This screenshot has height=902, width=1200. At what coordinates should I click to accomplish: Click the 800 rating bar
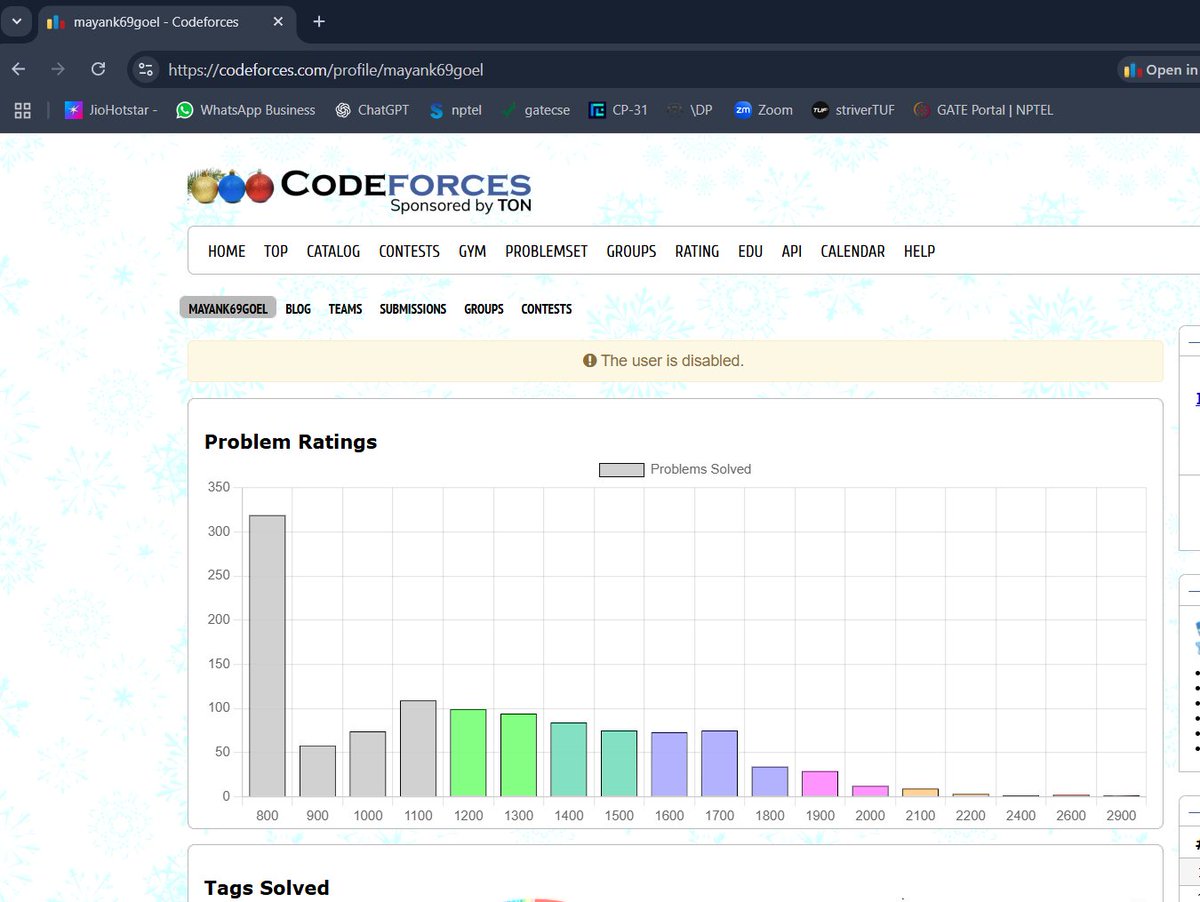(x=267, y=656)
